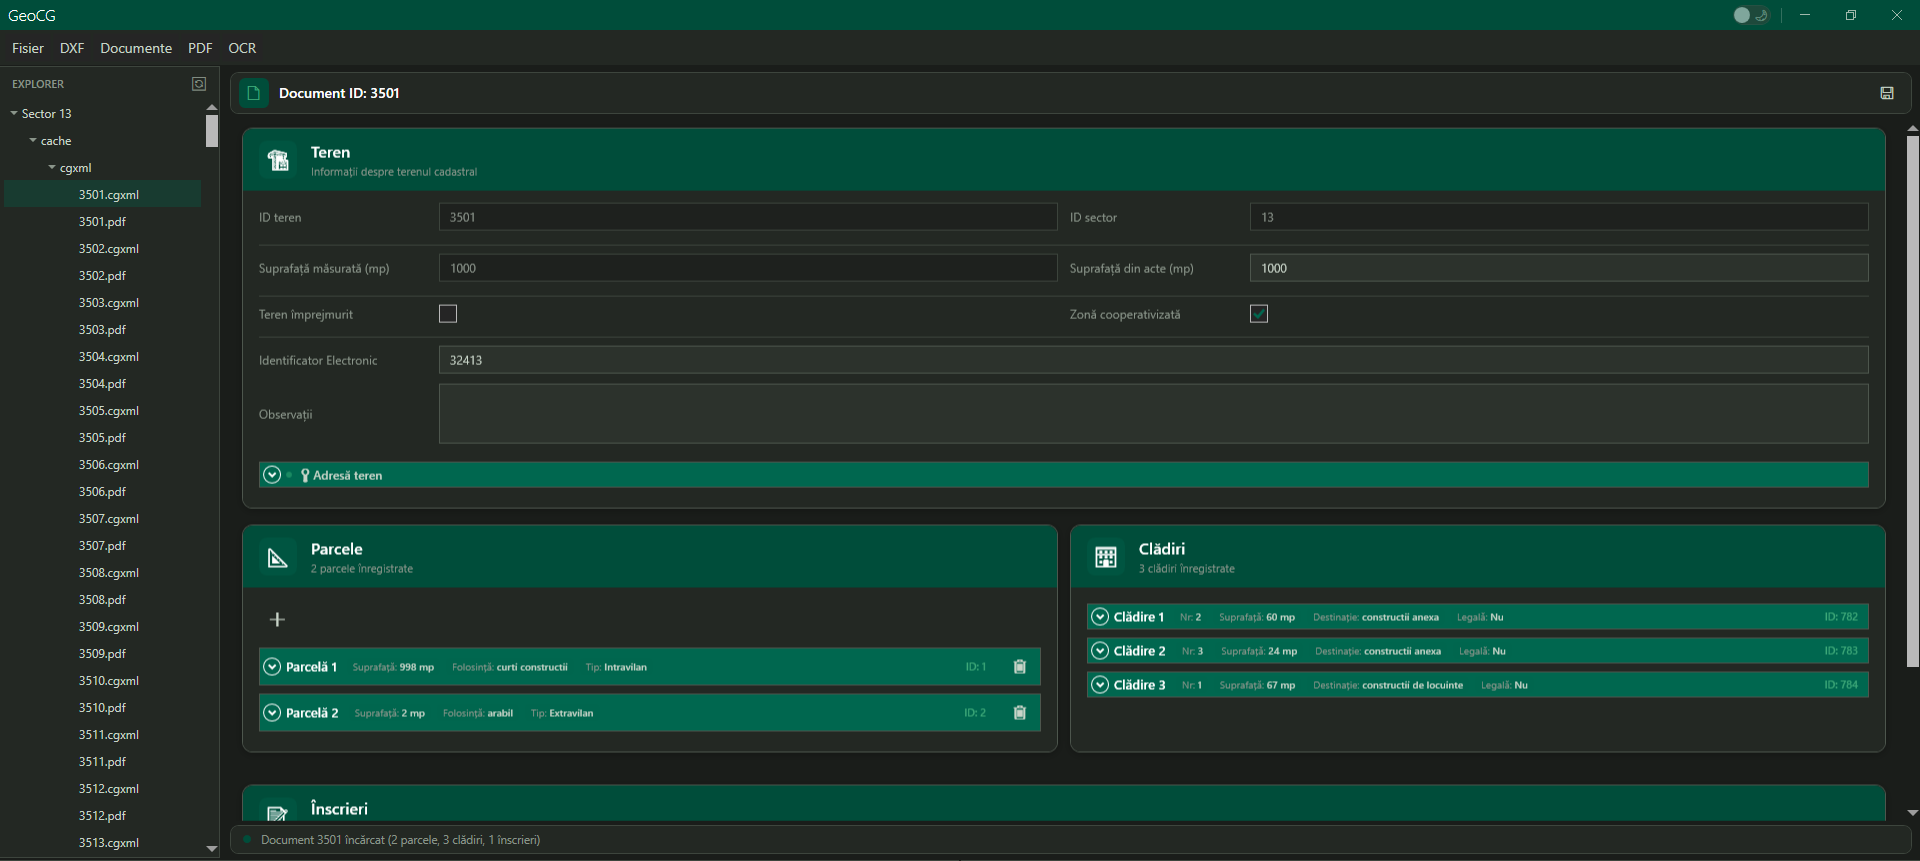Click the Observații text area
Screen dimensions: 1920x861
click(1153, 414)
